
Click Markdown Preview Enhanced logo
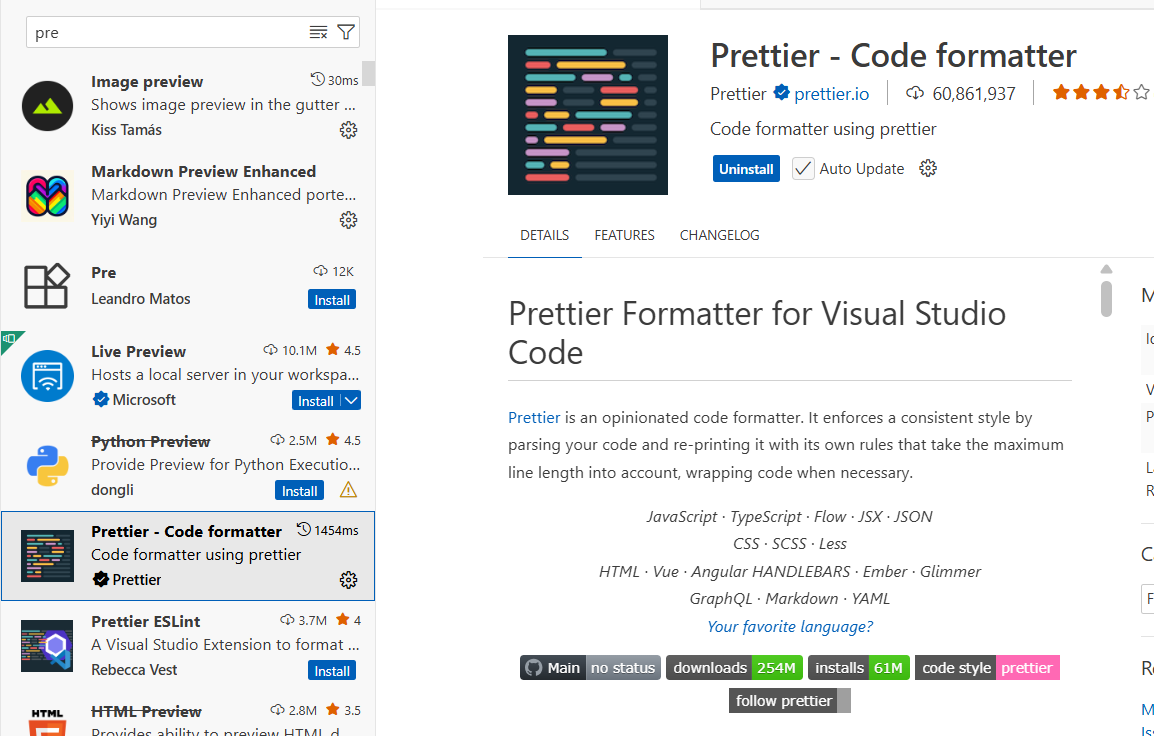pos(47,196)
